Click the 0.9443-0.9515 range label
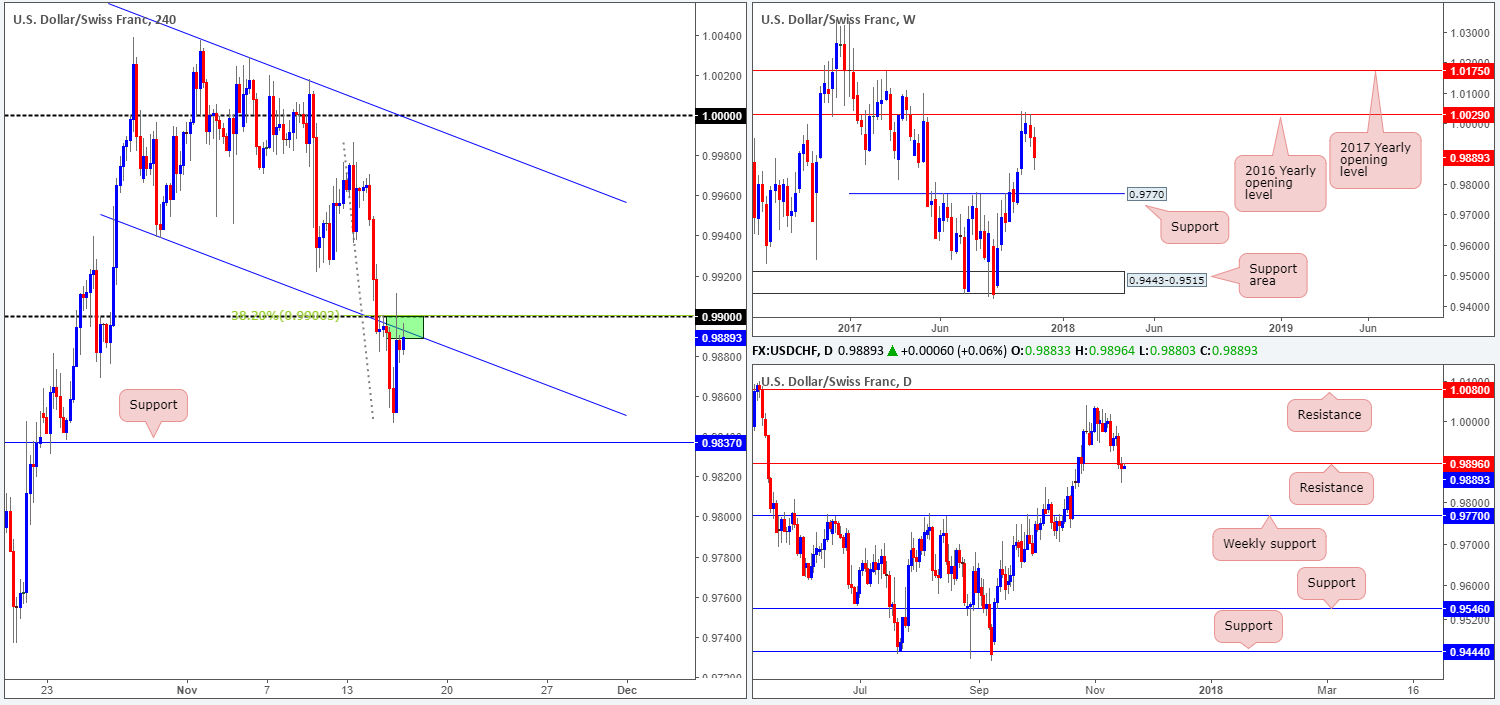This screenshot has width=1500, height=705. click(x=1166, y=281)
